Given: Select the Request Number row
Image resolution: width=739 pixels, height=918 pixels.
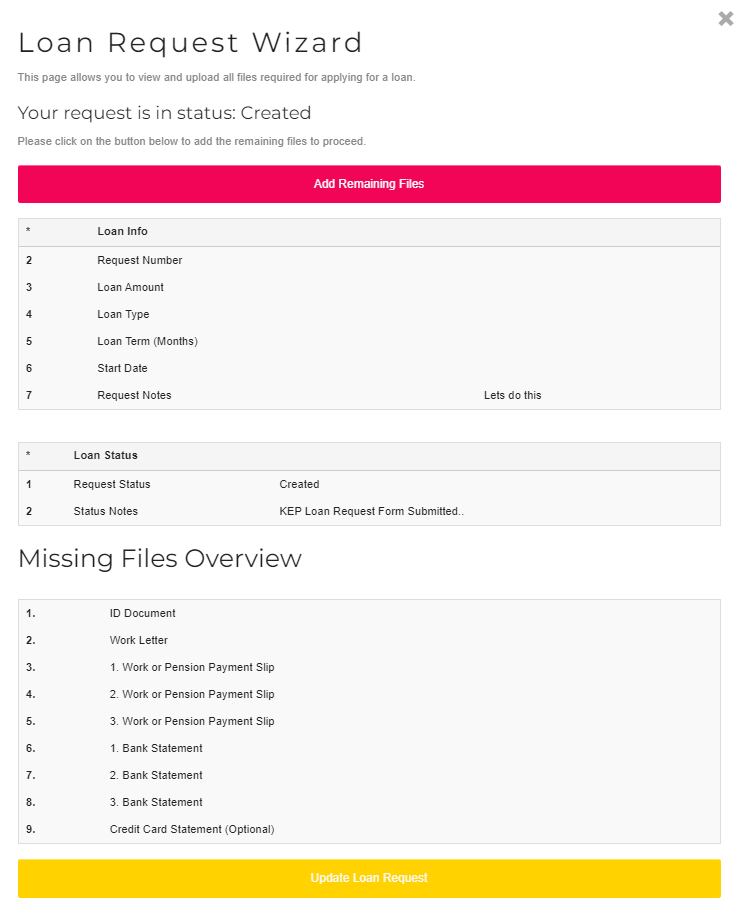Looking at the screenshot, I should pyautogui.click(x=140, y=260).
